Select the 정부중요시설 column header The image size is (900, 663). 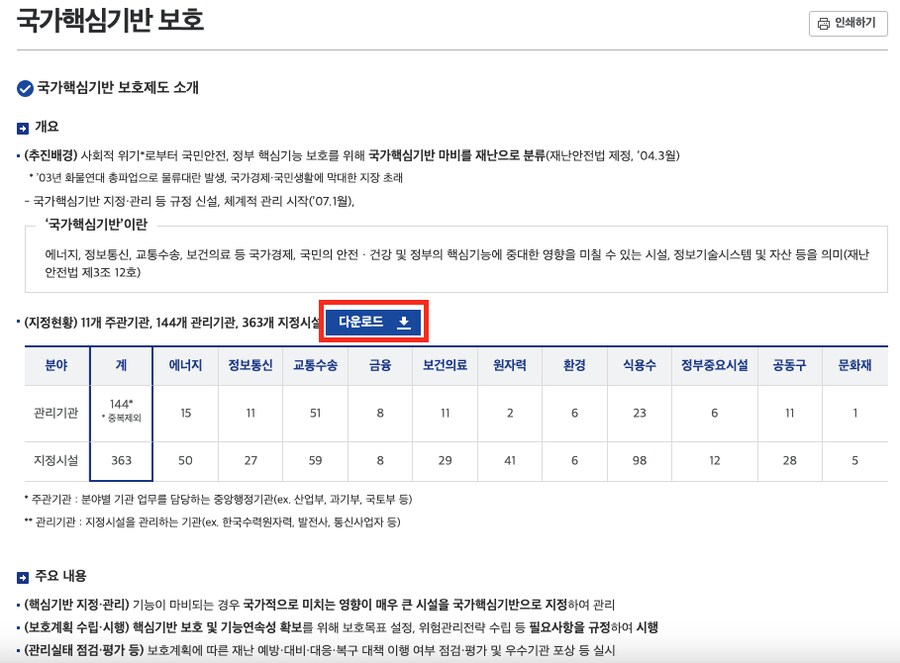point(715,365)
